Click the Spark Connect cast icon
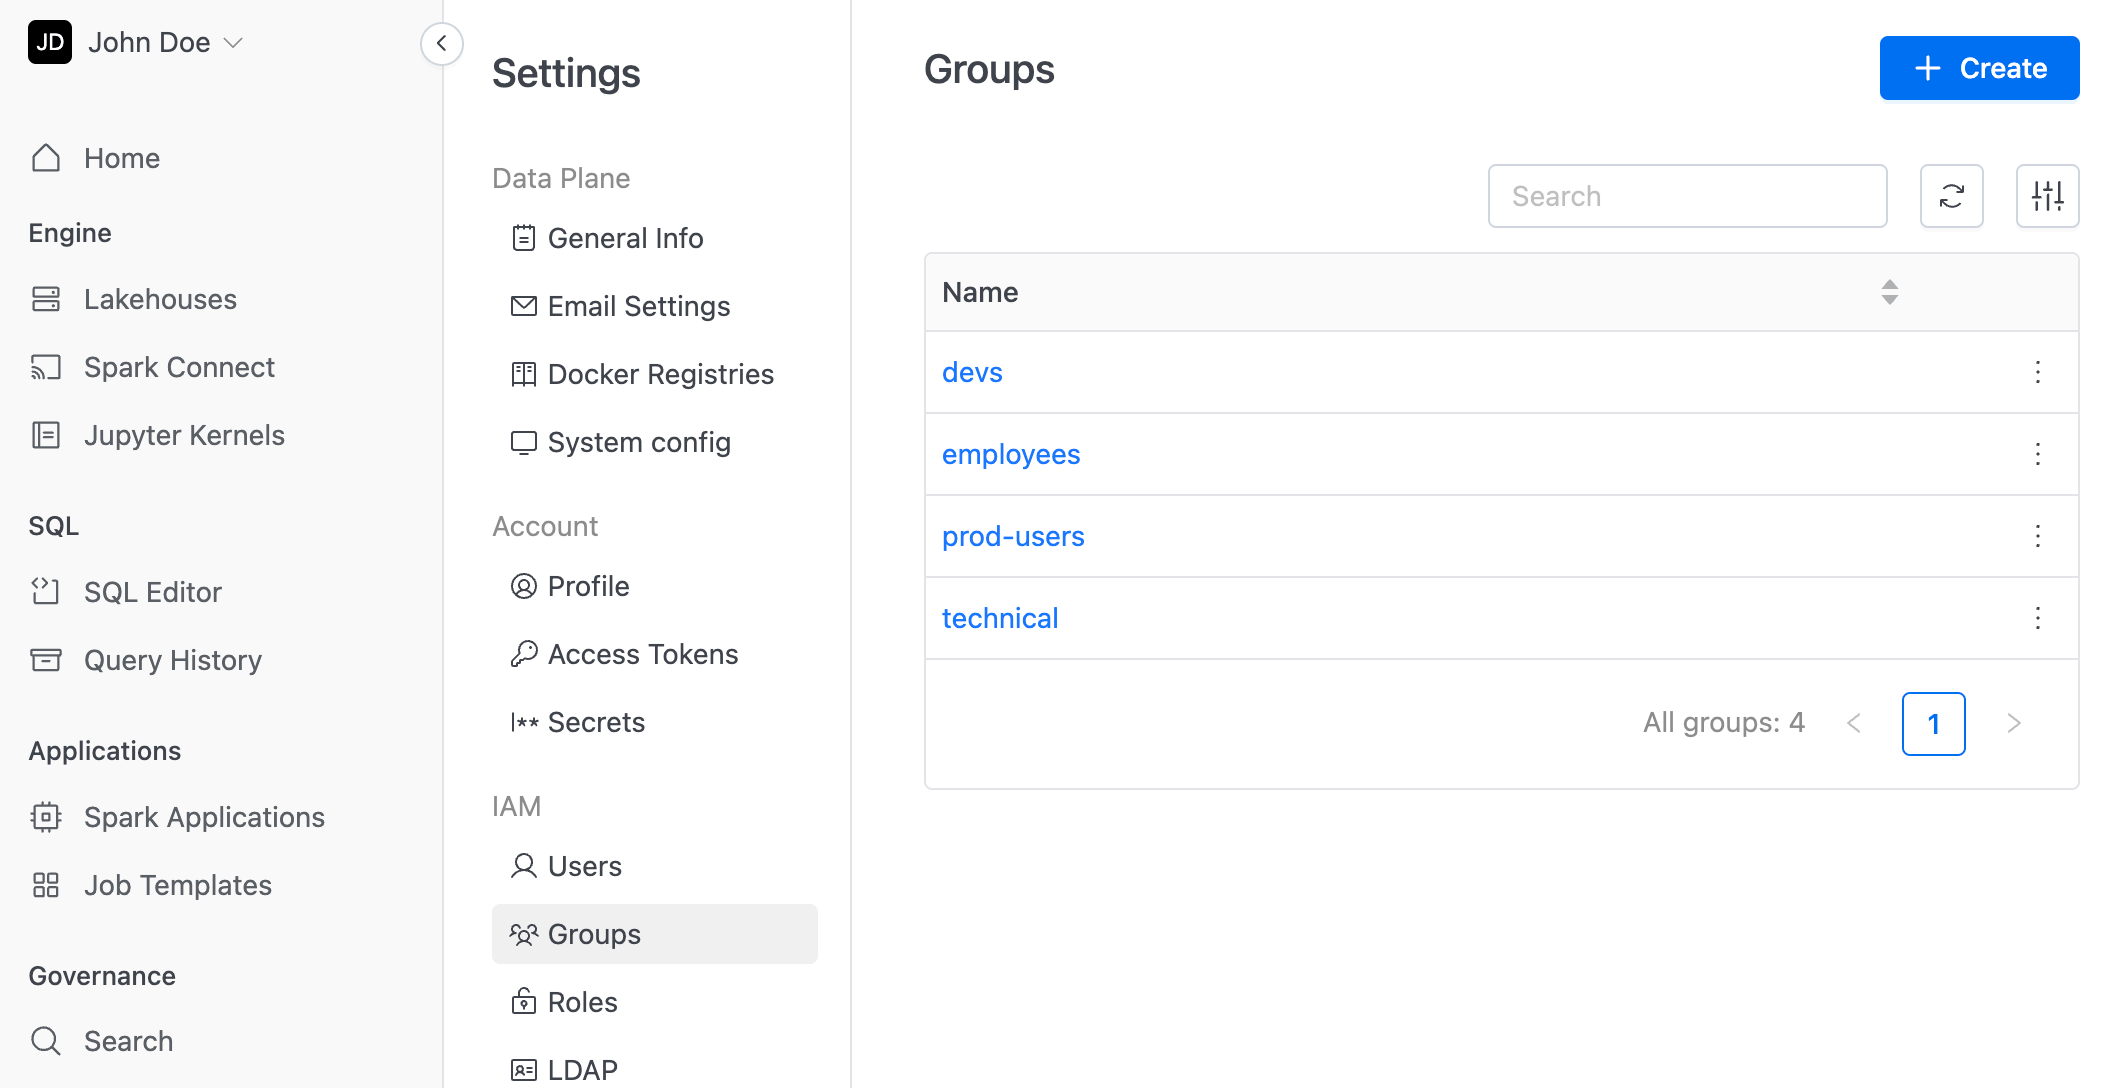Screen dimensions: 2122x1088 (x=46, y=367)
